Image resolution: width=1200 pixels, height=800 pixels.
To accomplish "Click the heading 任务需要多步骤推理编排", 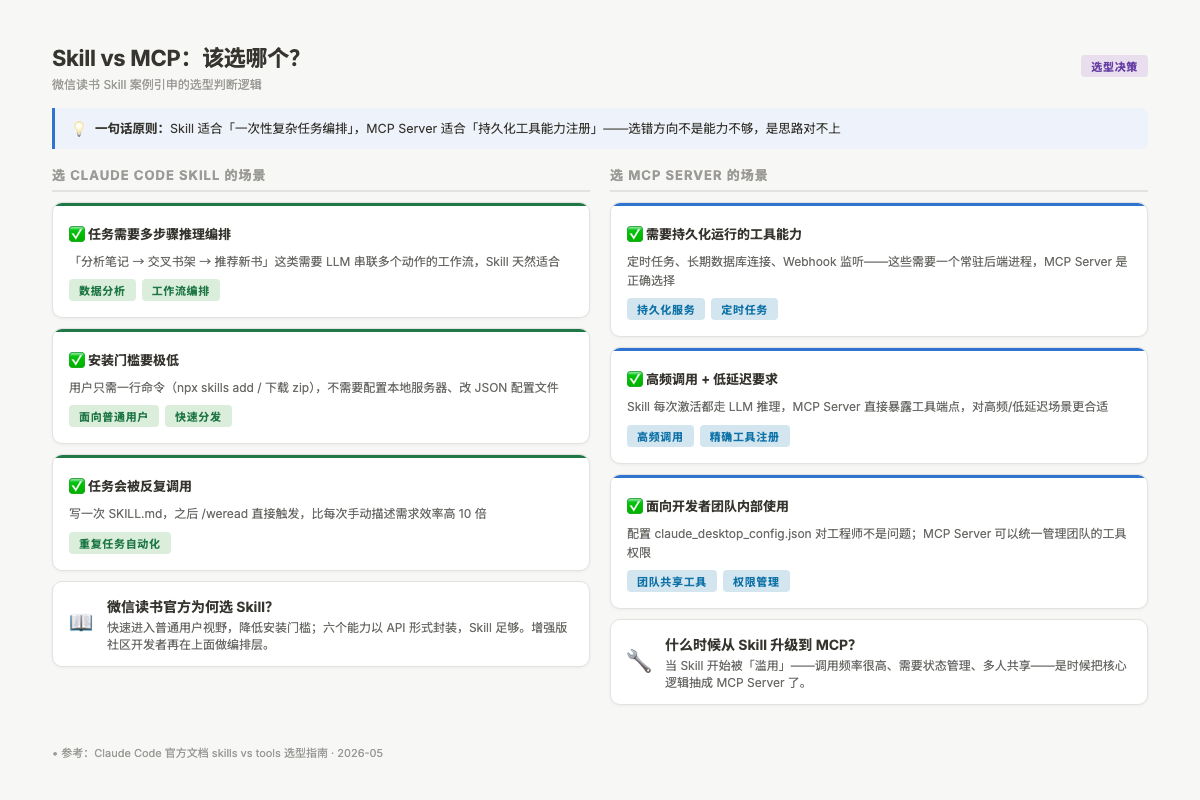I will click(x=160, y=234).
